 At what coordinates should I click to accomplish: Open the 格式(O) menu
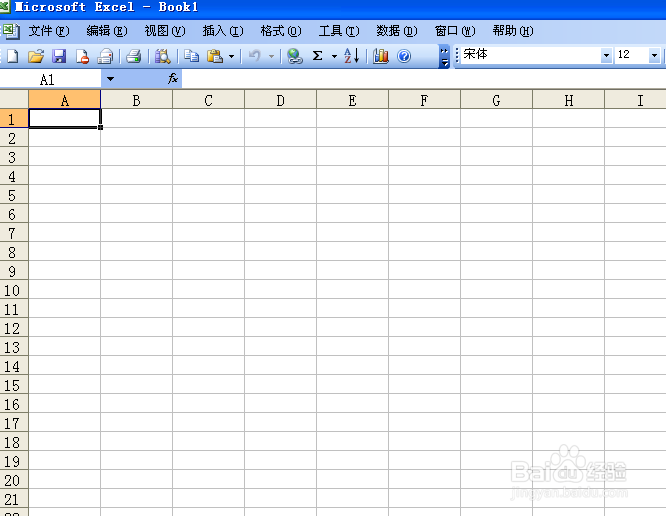click(x=281, y=31)
